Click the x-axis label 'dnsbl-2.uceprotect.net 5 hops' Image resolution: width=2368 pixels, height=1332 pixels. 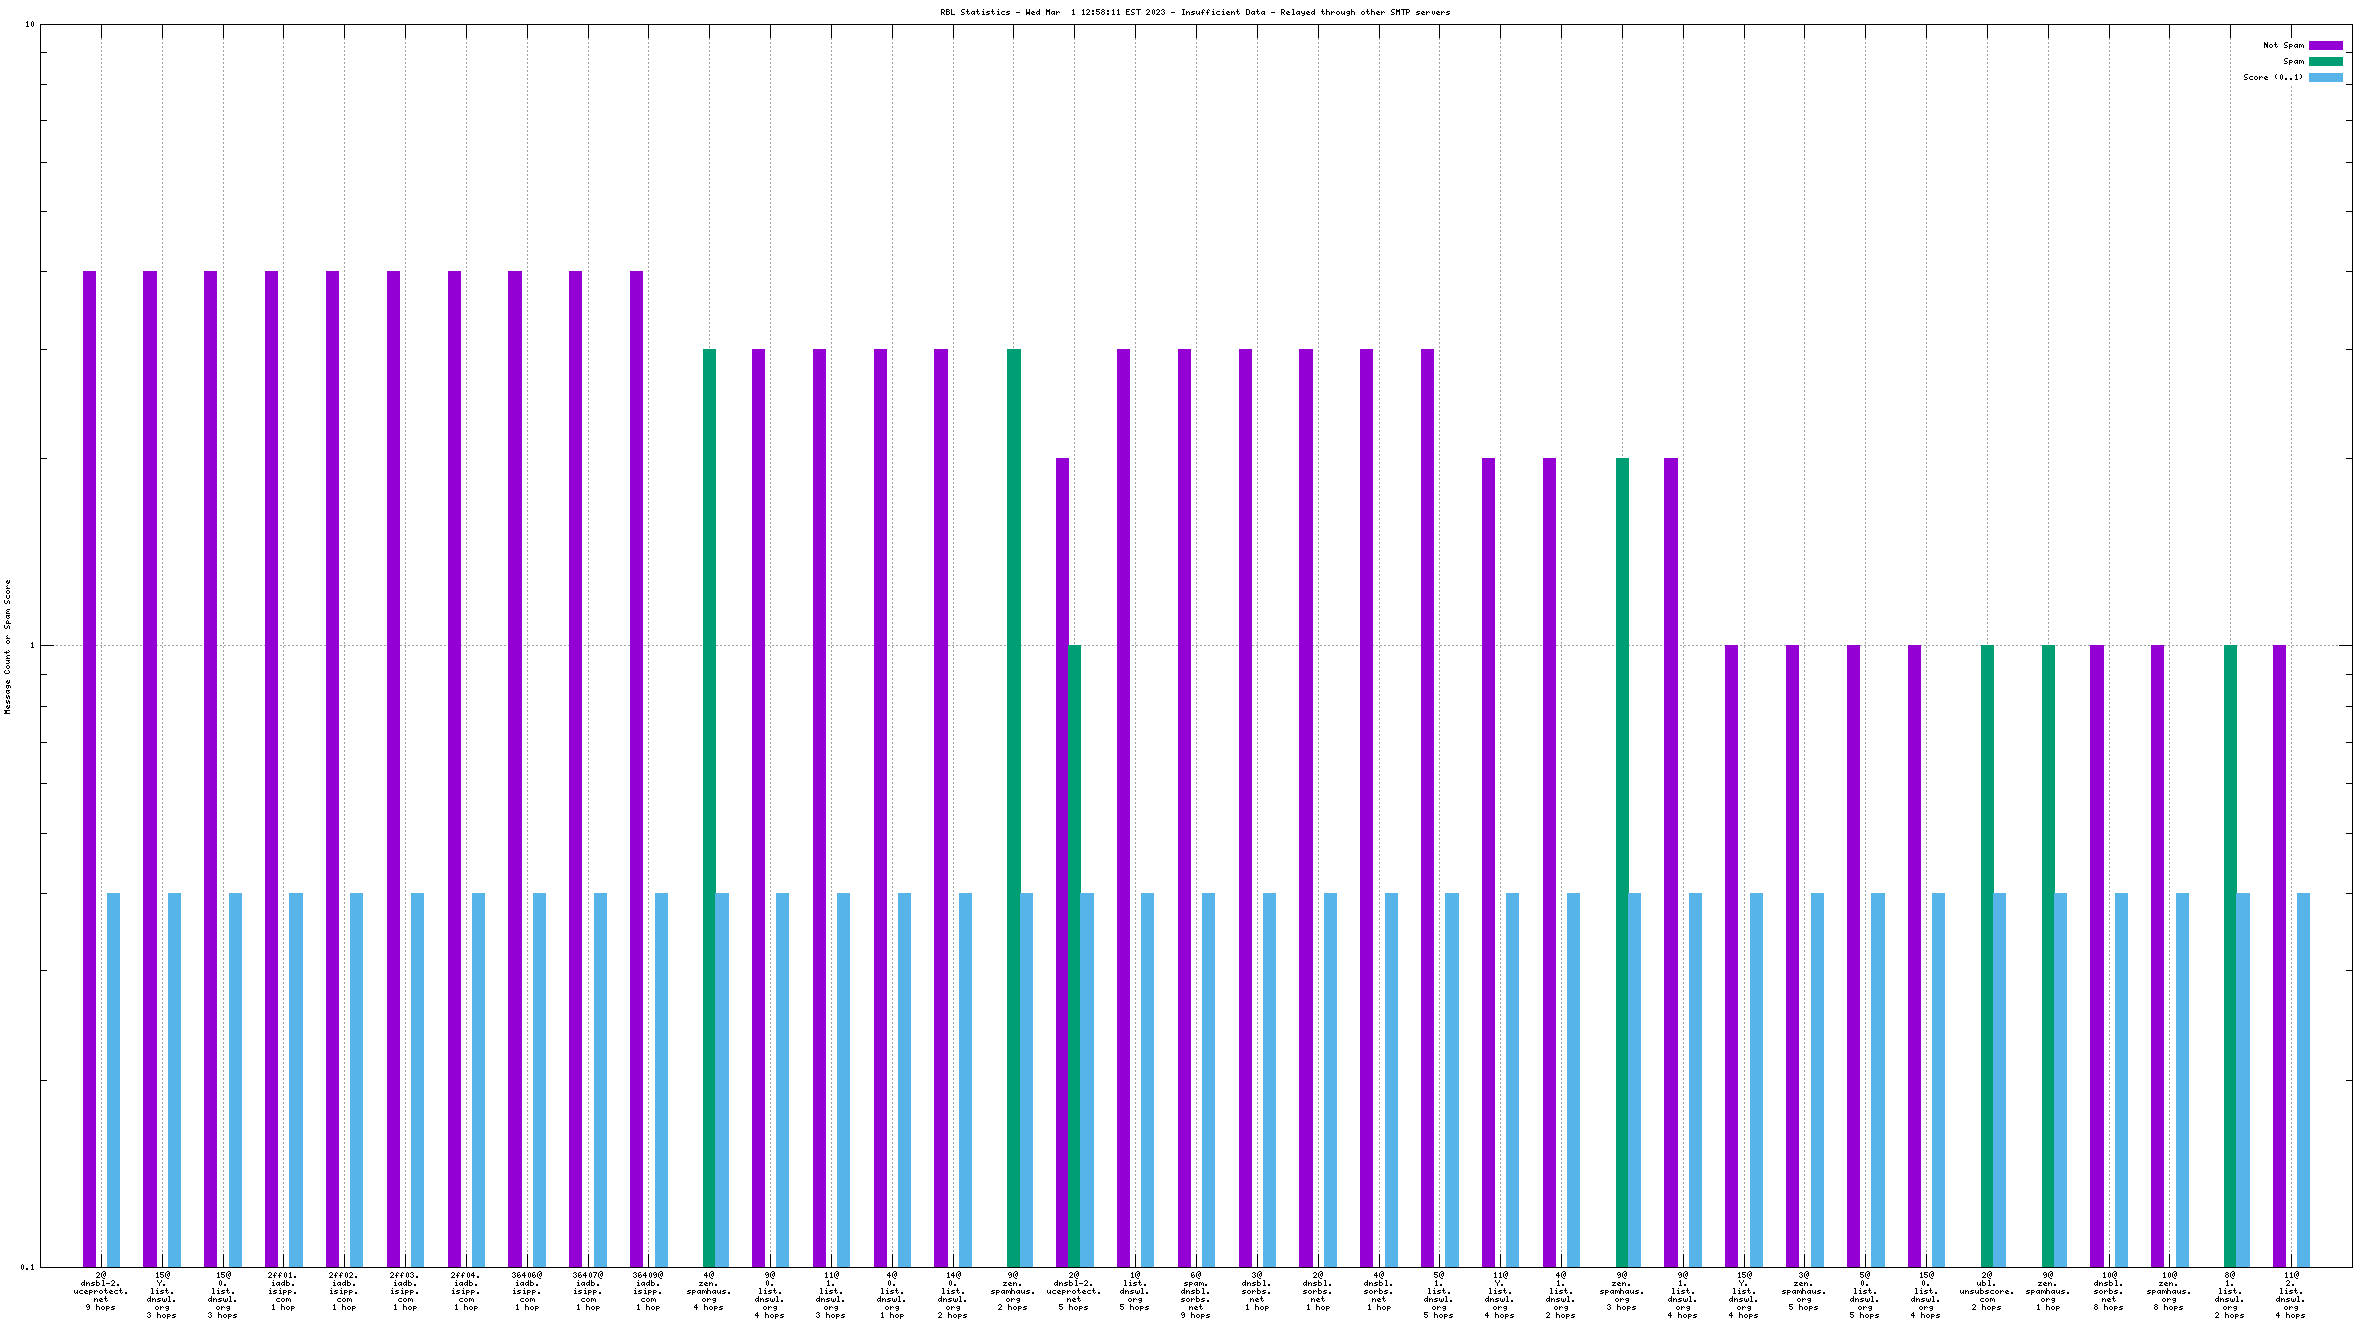coord(1074,1291)
